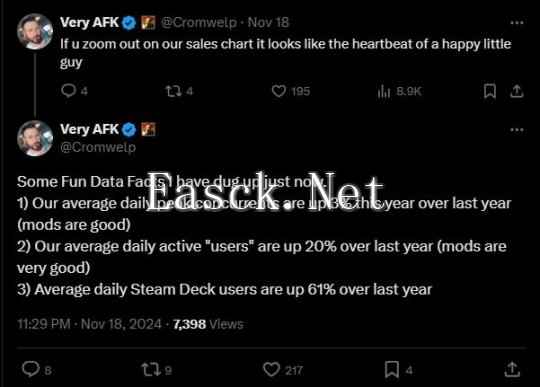Open more options menu on second tweet
Screen dimensions: 540x387
pos(517,130)
